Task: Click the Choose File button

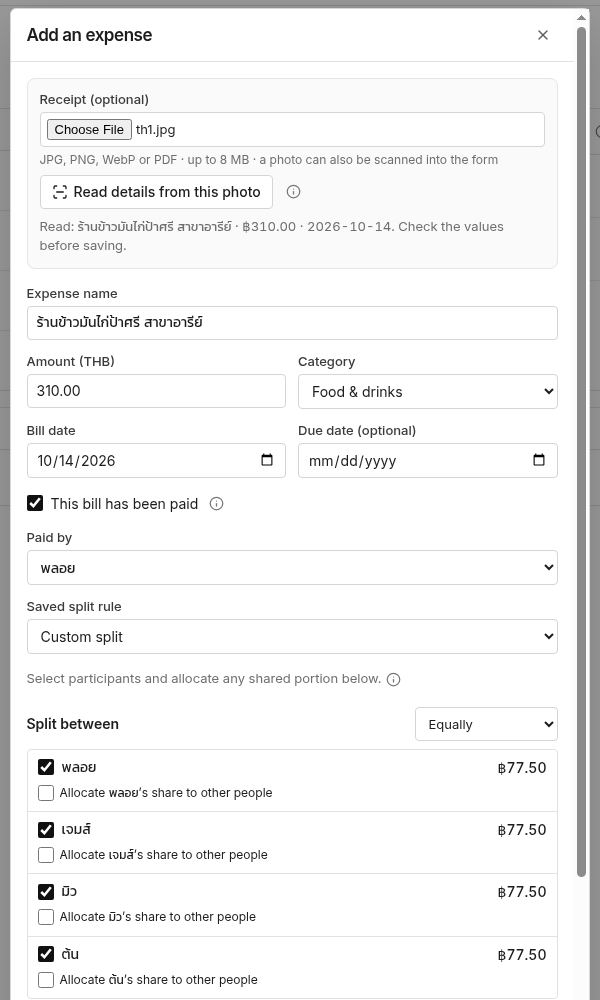Action: pos(89,129)
